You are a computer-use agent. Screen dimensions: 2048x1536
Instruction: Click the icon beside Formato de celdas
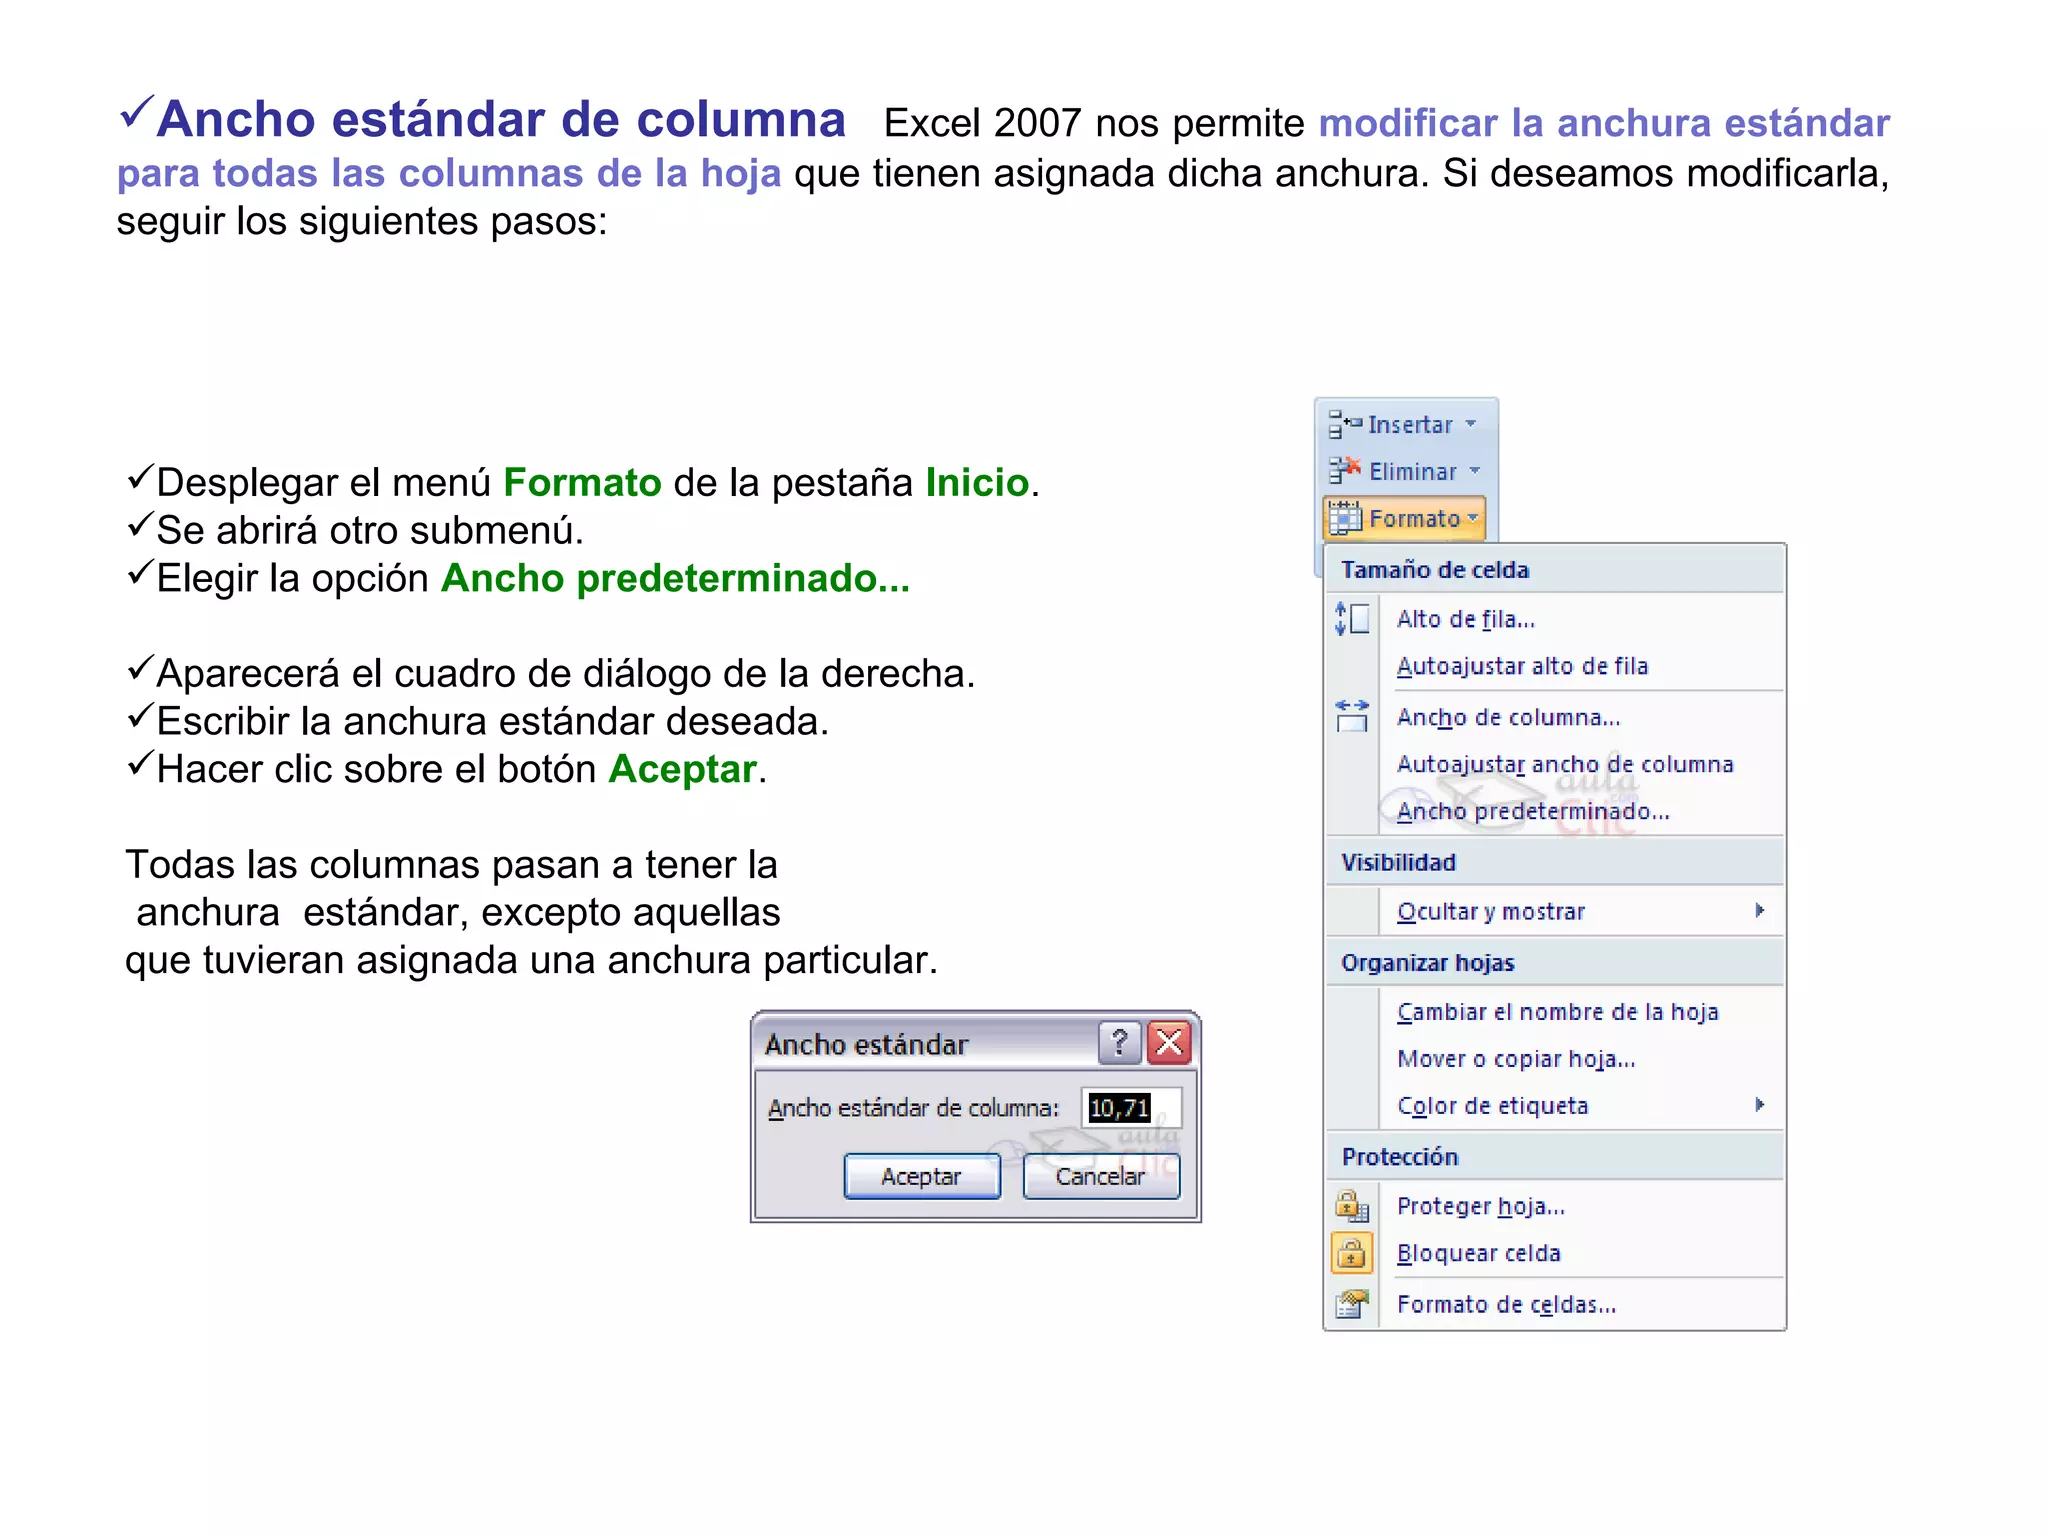[x=1352, y=1304]
